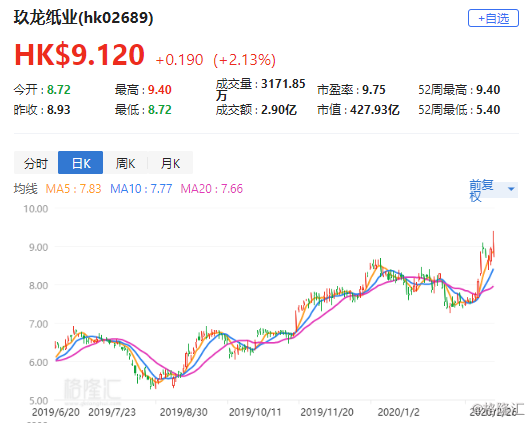Click the 9.00 y-axis label
532x423 pixels.
pyautogui.click(x=38, y=247)
